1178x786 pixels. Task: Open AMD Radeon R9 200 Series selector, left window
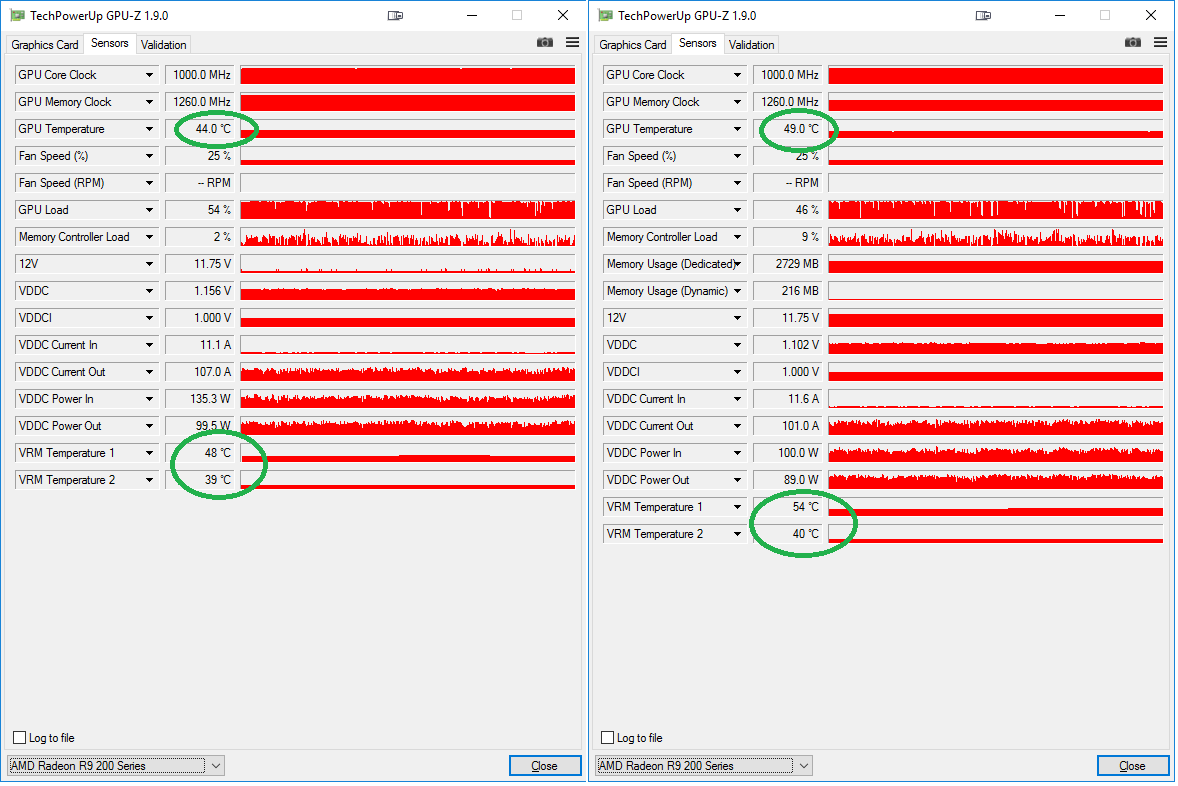pos(116,766)
